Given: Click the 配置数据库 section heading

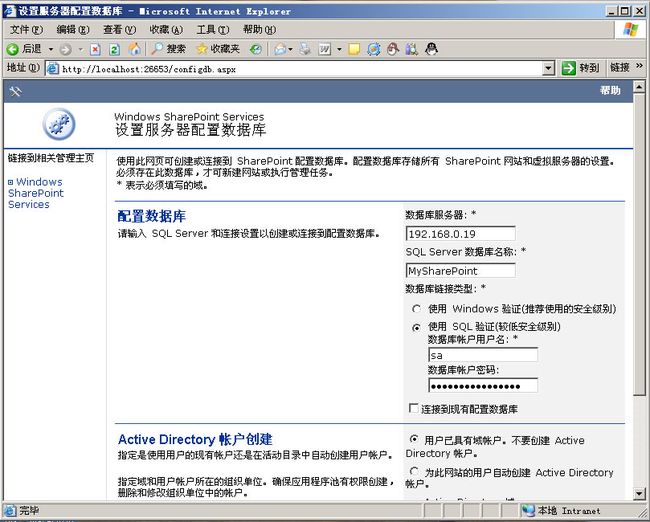Looking at the screenshot, I should (152, 216).
